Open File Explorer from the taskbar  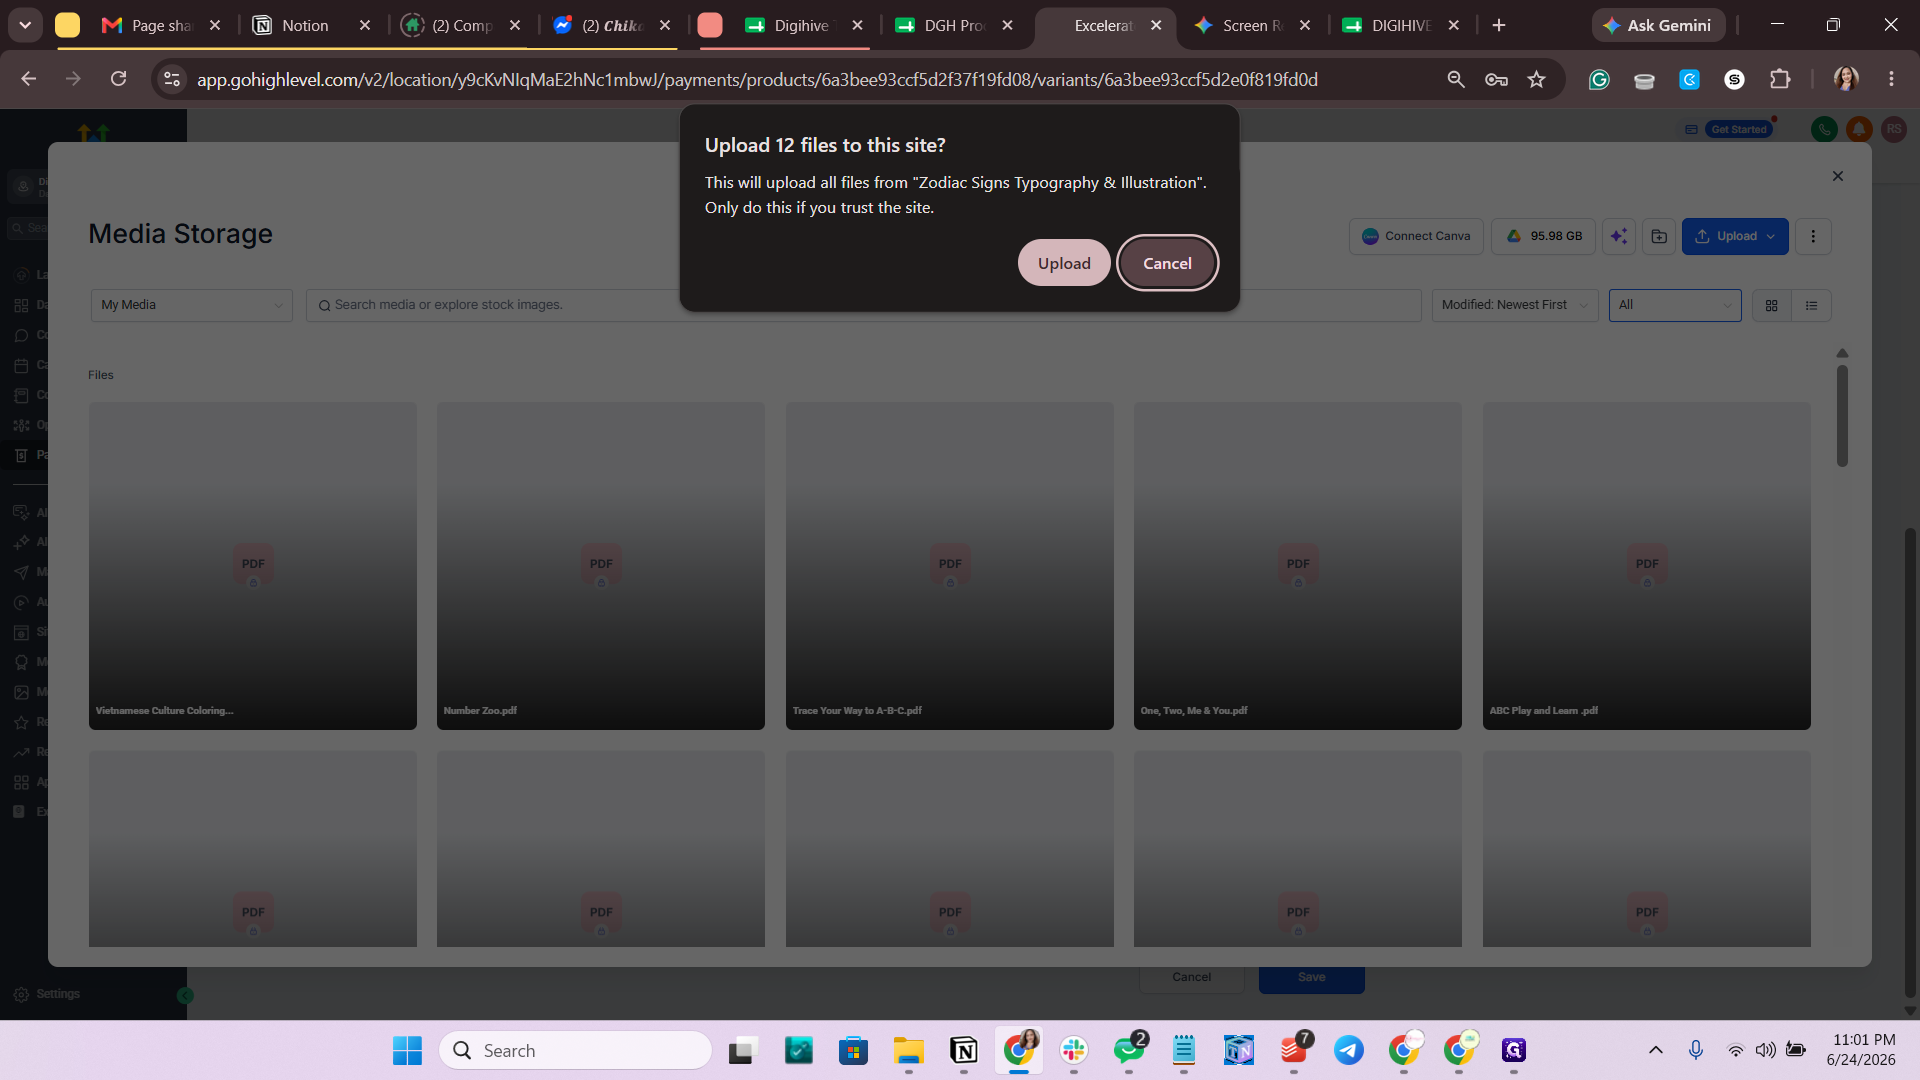[908, 1050]
